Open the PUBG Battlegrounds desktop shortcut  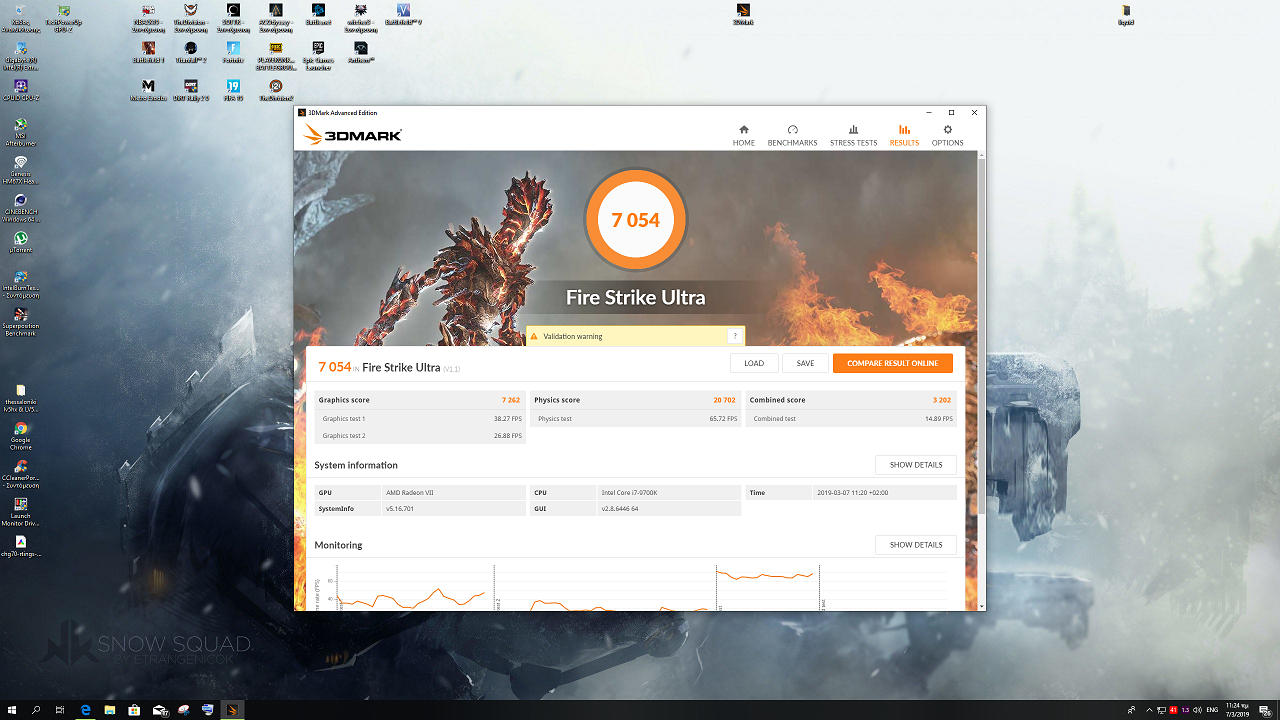click(275, 55)
